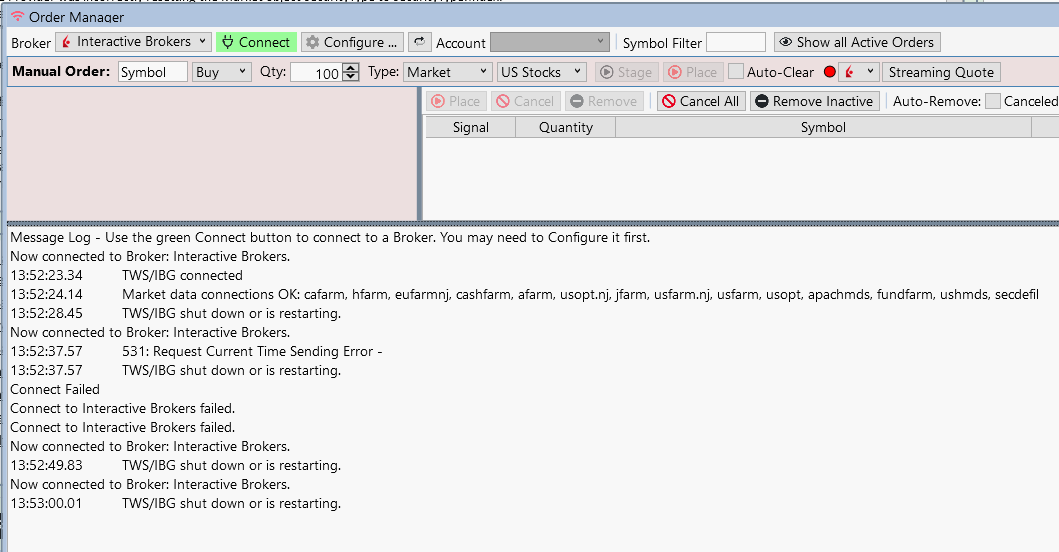Toggle the Auto-Remove Canceled checkbox
Screen dimensions: 1059x552
pos(992,101)
